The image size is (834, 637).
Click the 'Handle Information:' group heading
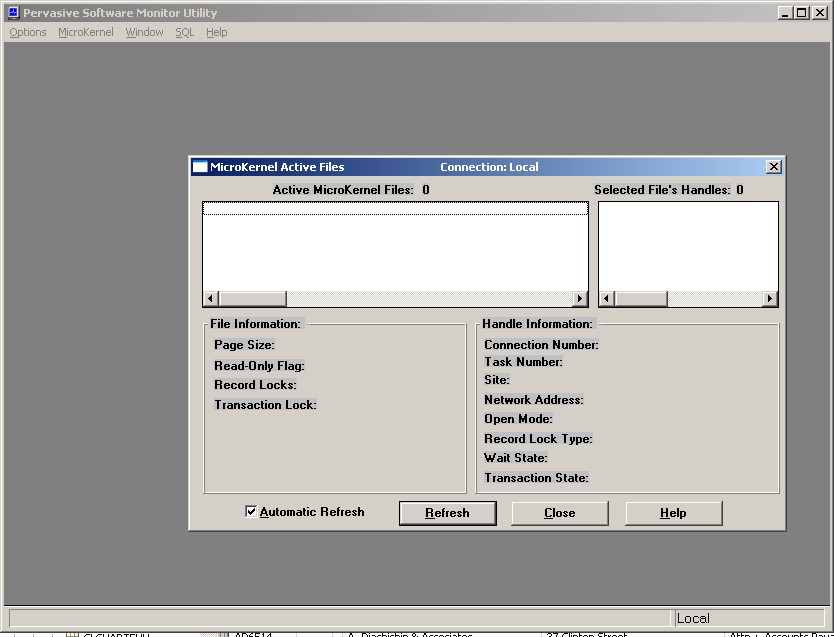coord(537,324)
